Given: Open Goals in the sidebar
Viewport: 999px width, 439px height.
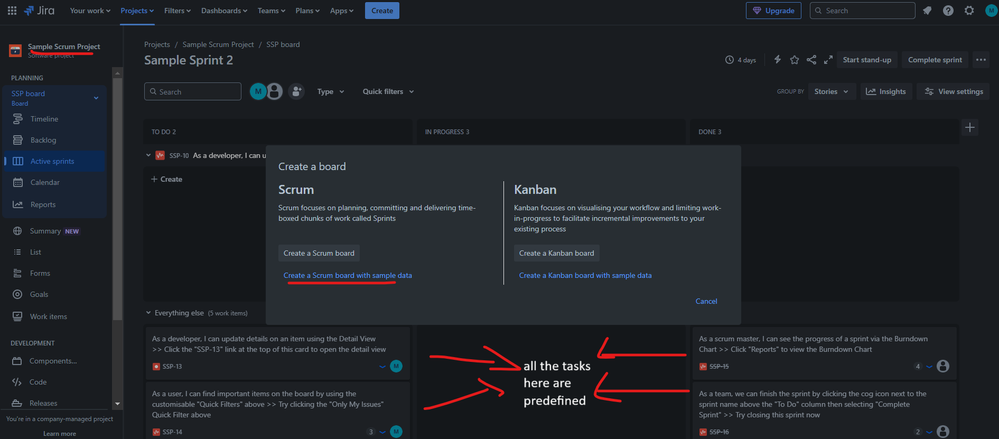Looking at the screenshot, I should coord(39,294).
